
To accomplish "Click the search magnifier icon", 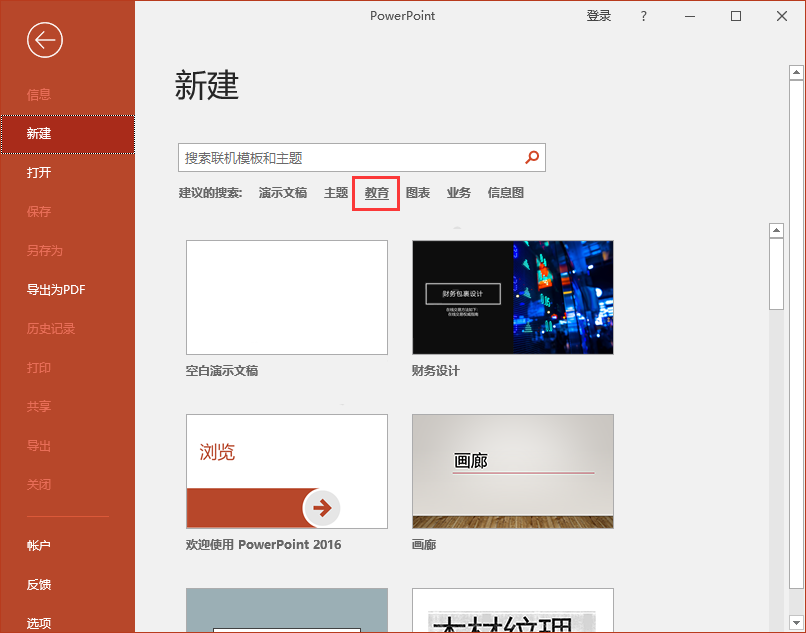I will point(532,157).
